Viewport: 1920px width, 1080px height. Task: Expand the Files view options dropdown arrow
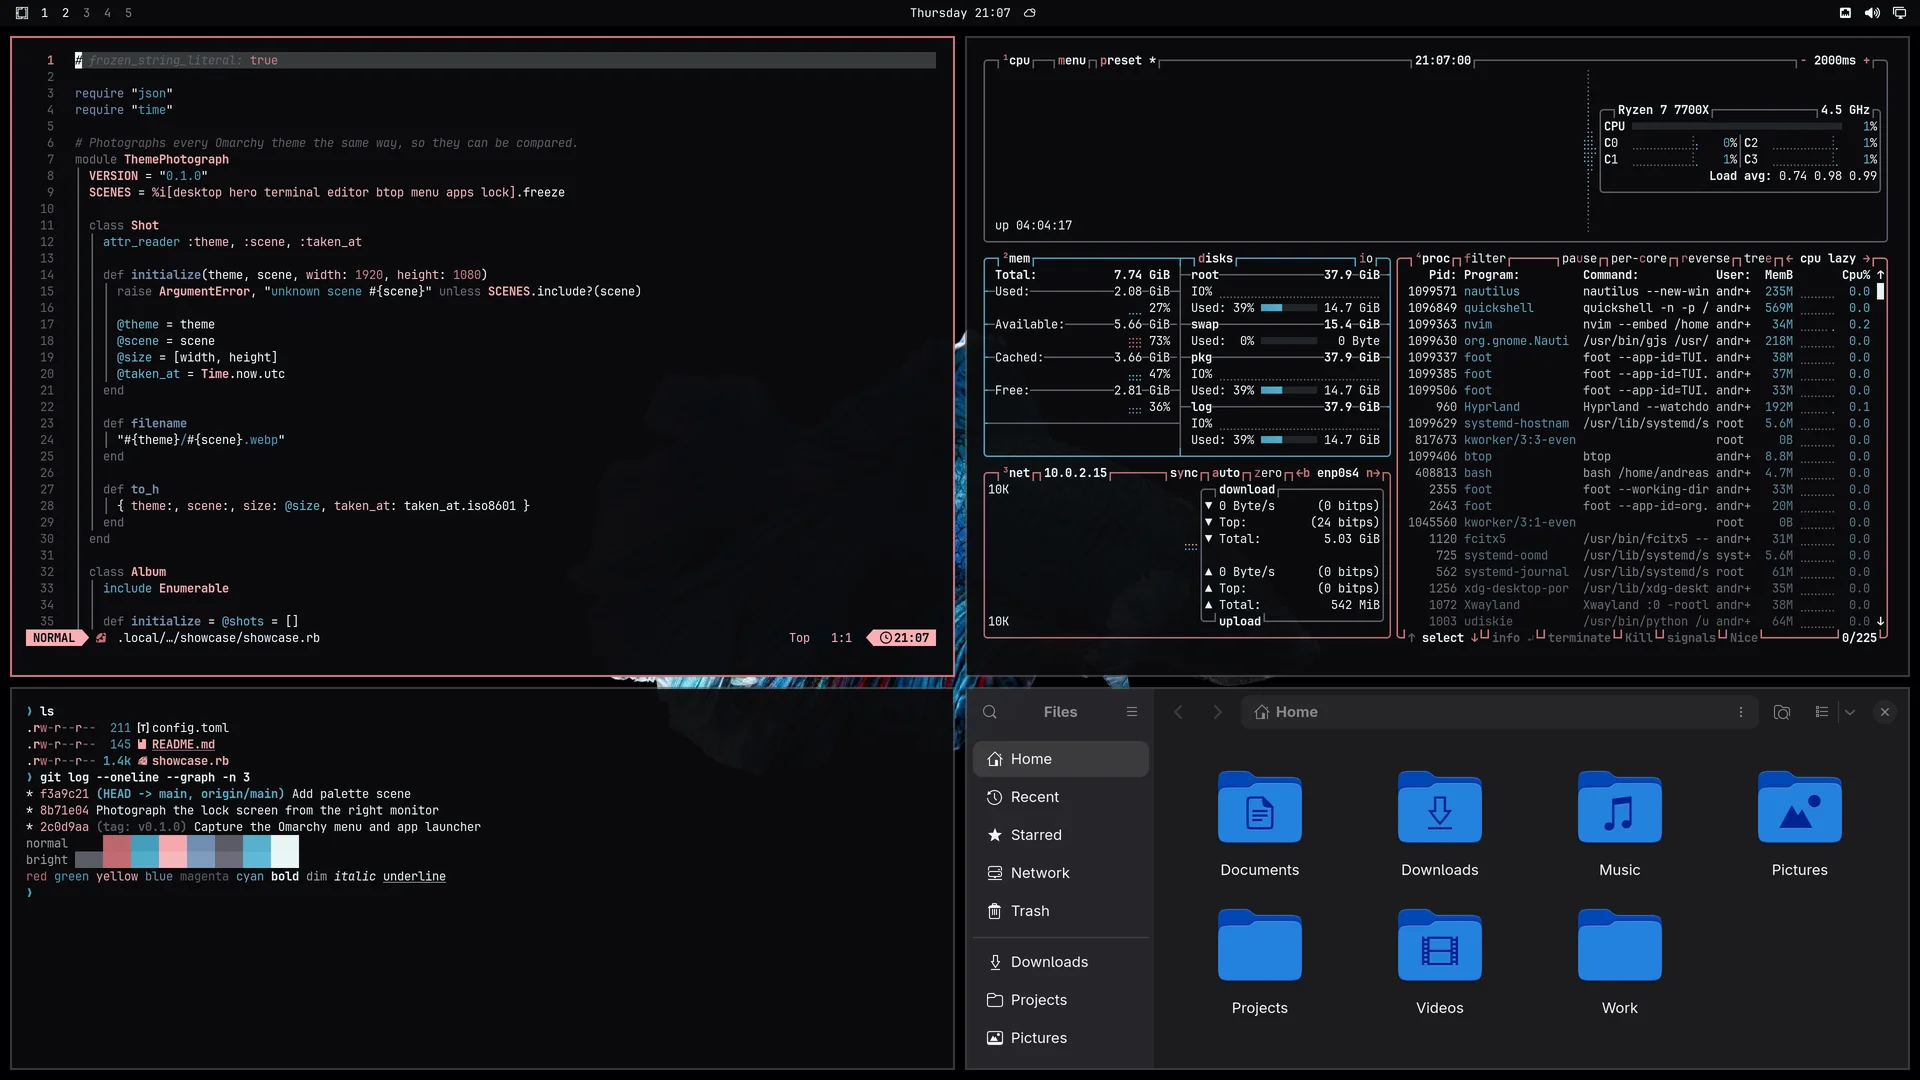[x=1850, y=712]
